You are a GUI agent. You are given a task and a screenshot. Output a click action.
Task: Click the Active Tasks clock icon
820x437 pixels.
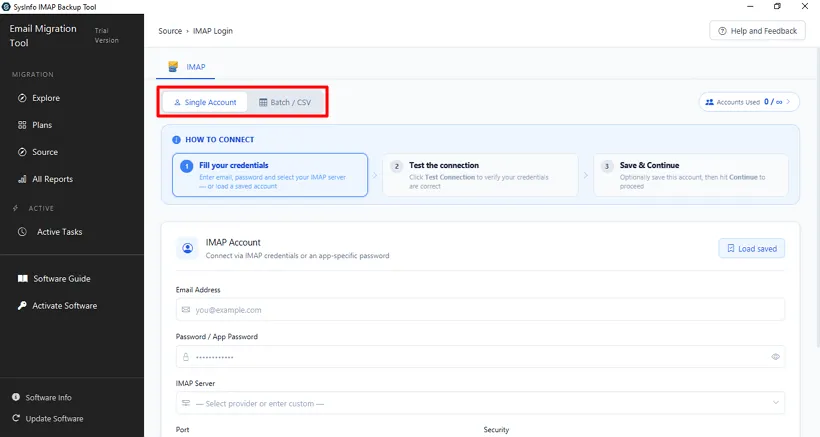22,232
